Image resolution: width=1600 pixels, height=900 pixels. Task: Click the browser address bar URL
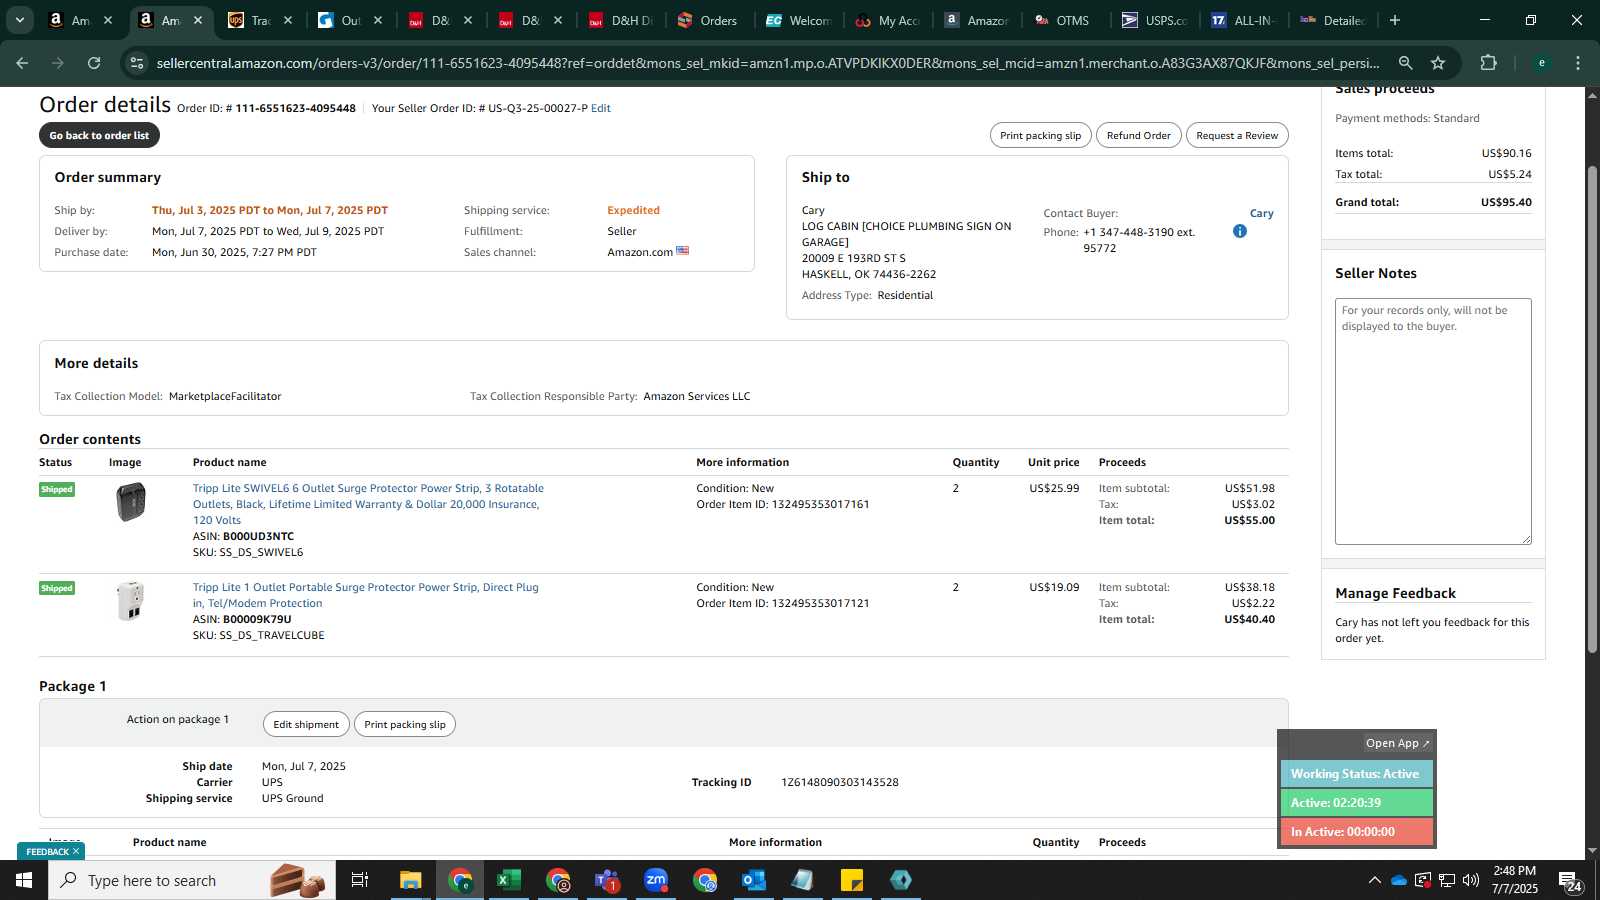point(767,63)
